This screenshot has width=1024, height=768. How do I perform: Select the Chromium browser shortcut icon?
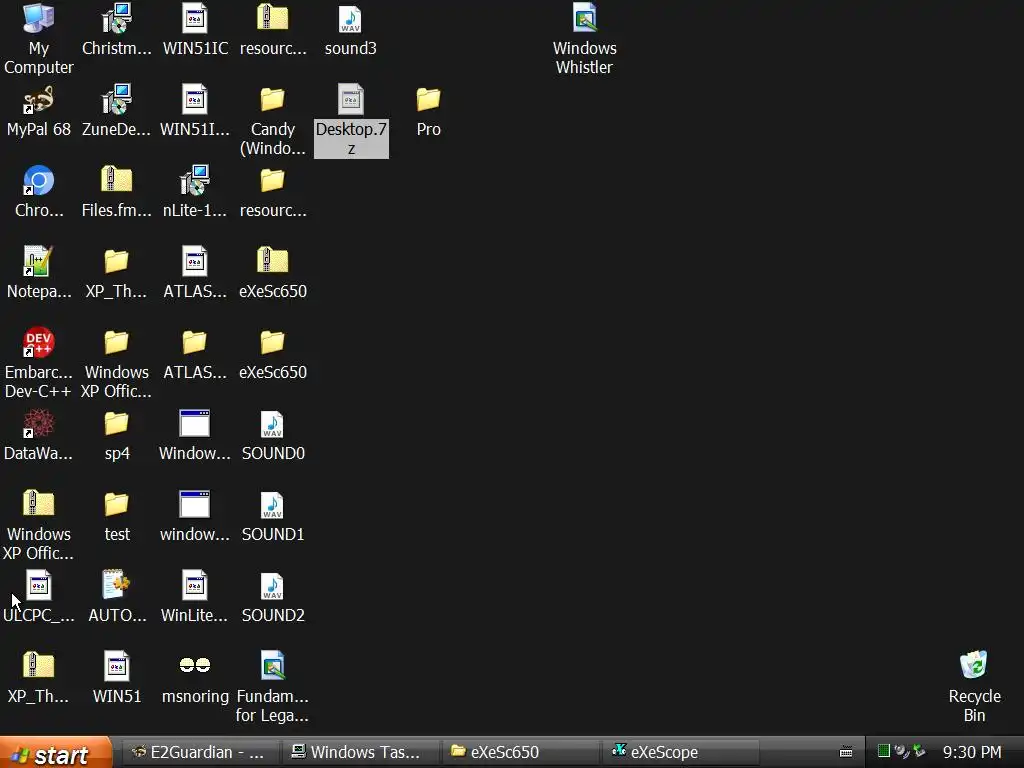click(x=39, y=181)
